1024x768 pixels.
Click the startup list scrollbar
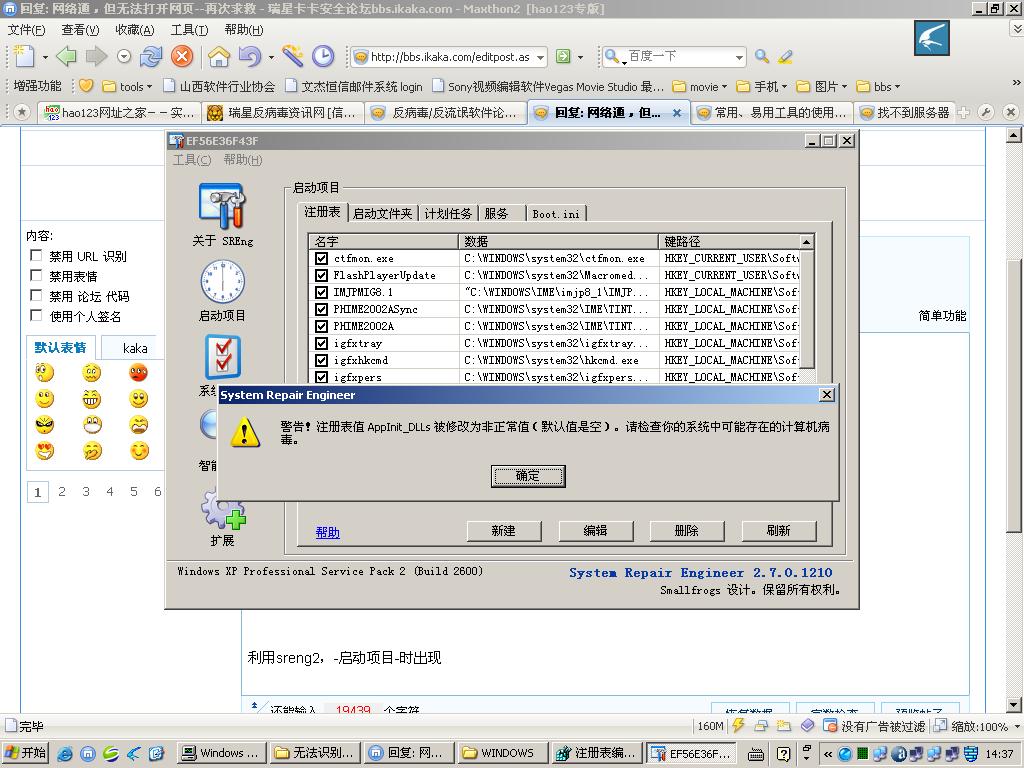pos(807,308)
